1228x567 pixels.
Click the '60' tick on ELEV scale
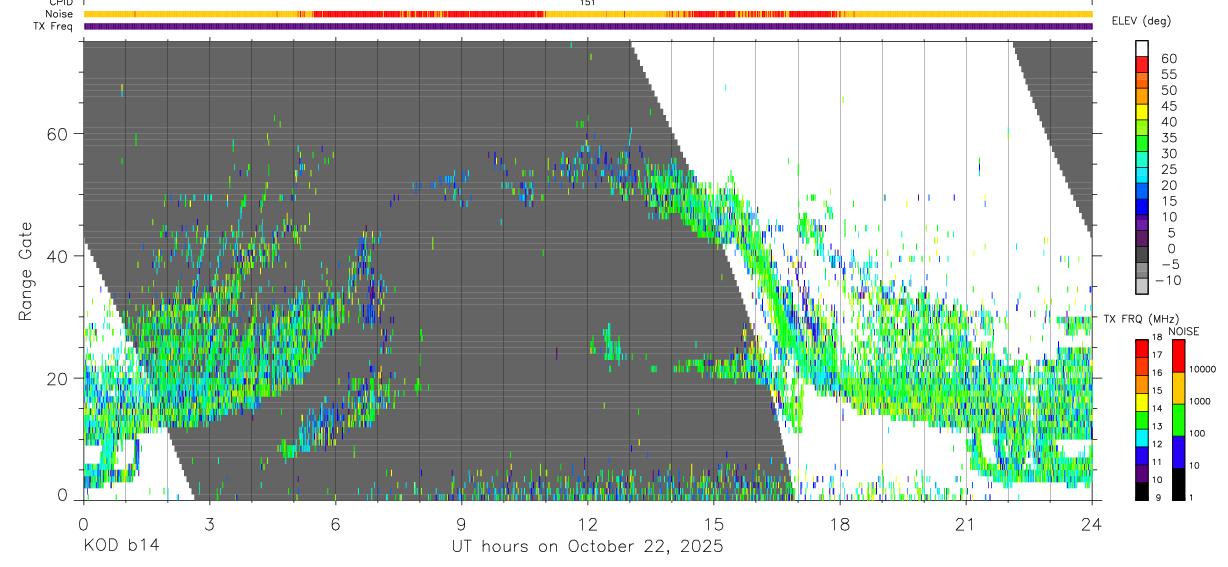(1168, 58)
